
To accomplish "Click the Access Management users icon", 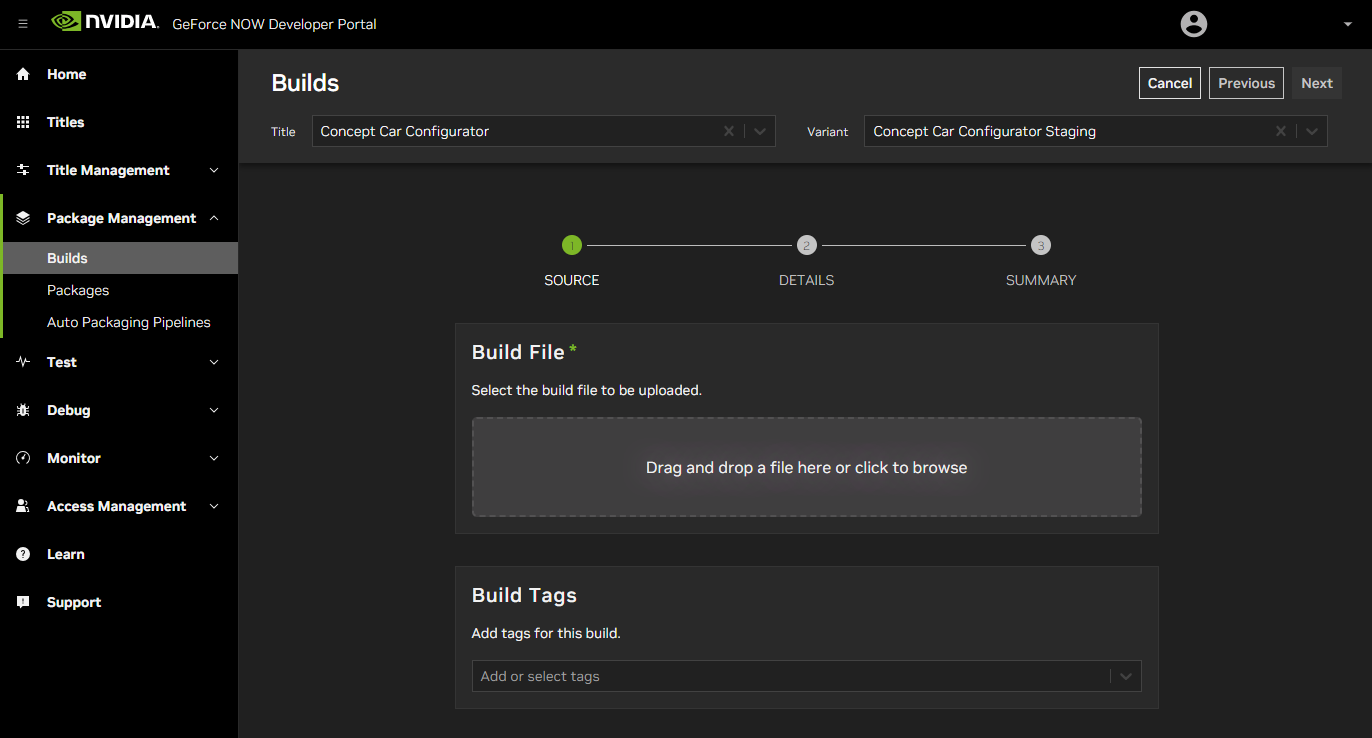I will click(23, 506).
